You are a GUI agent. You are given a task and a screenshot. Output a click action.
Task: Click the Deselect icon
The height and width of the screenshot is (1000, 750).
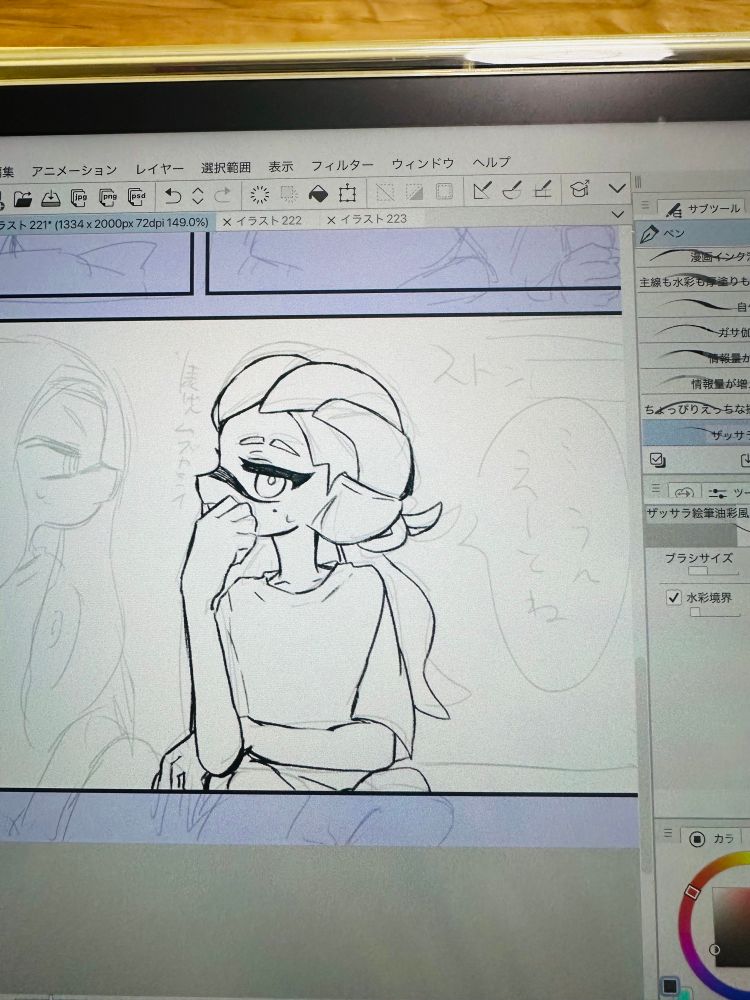tap(385, 192)
